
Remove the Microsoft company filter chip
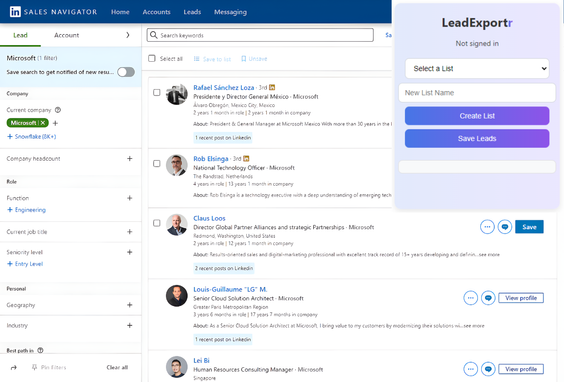tap(43, 123)
